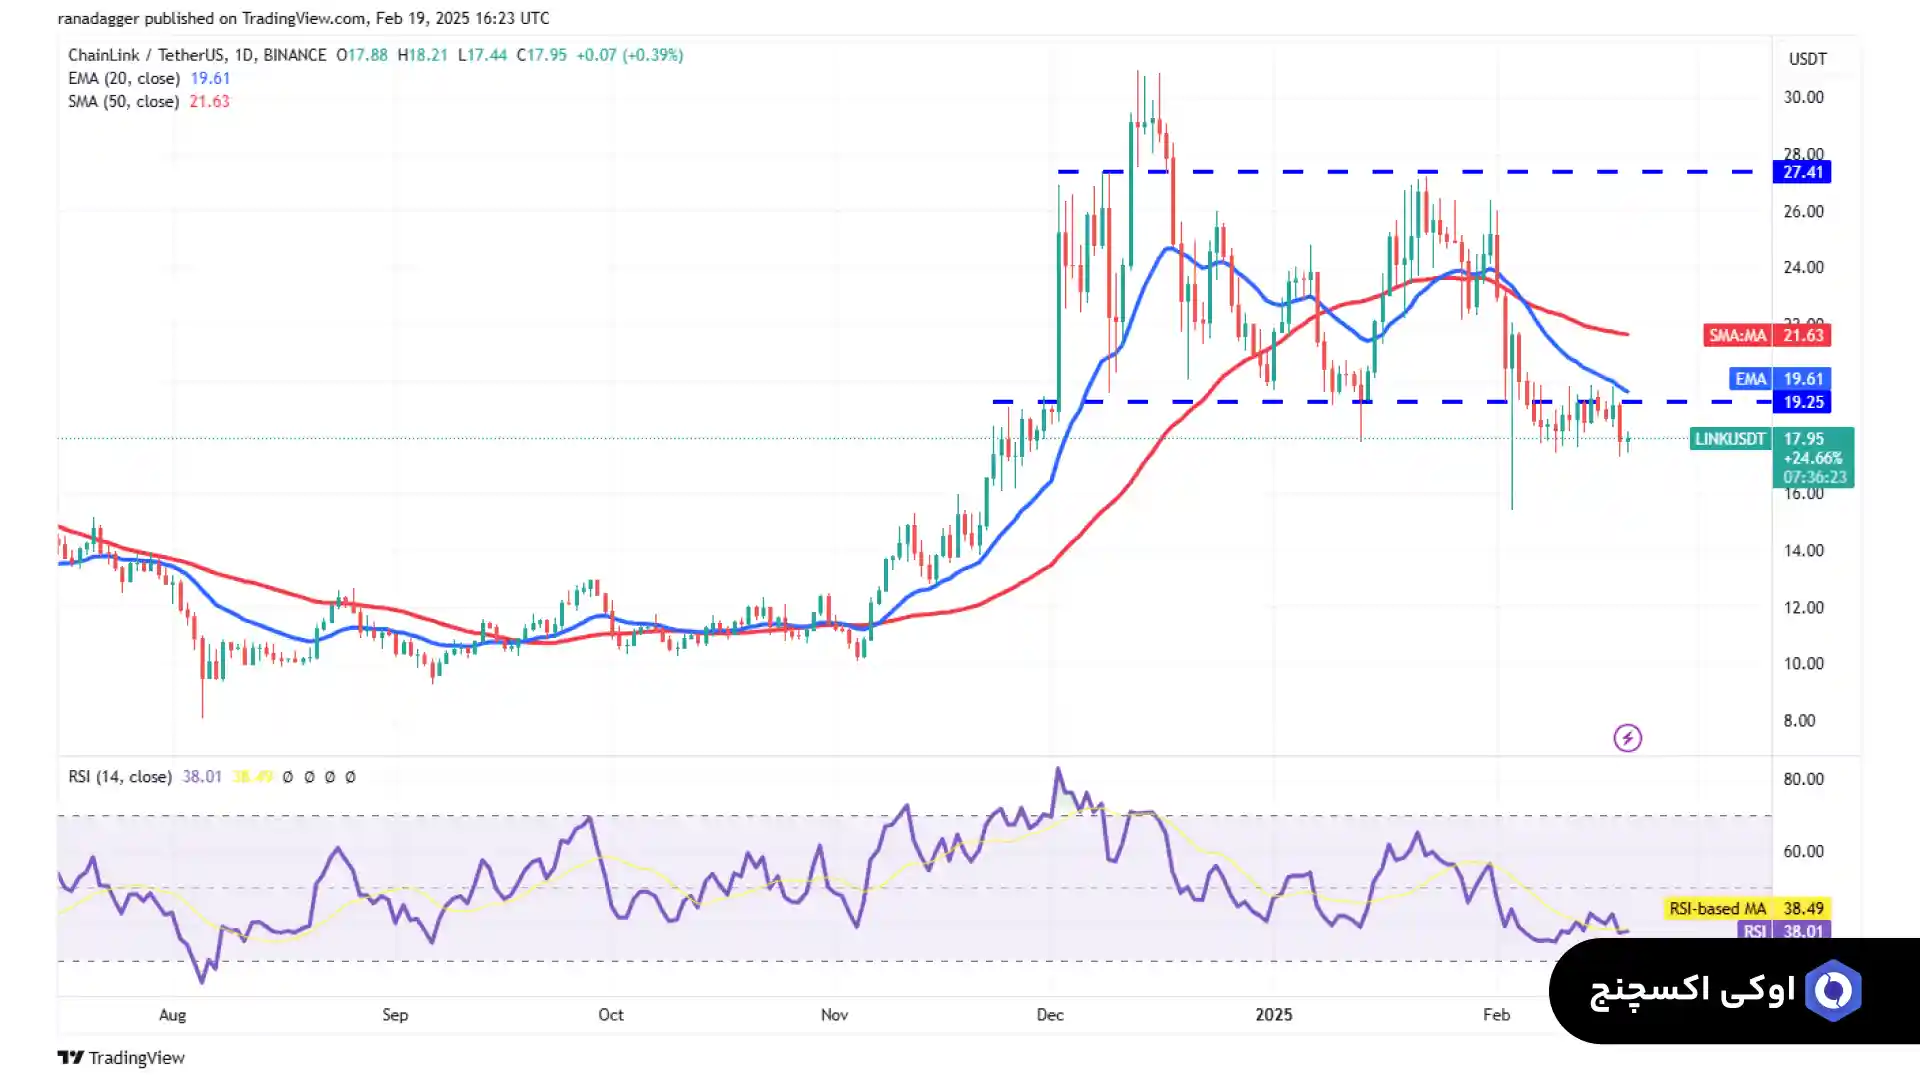Click the 2025 label on time axis
1920x1081 pixels.
[x=1274, y=1014]
